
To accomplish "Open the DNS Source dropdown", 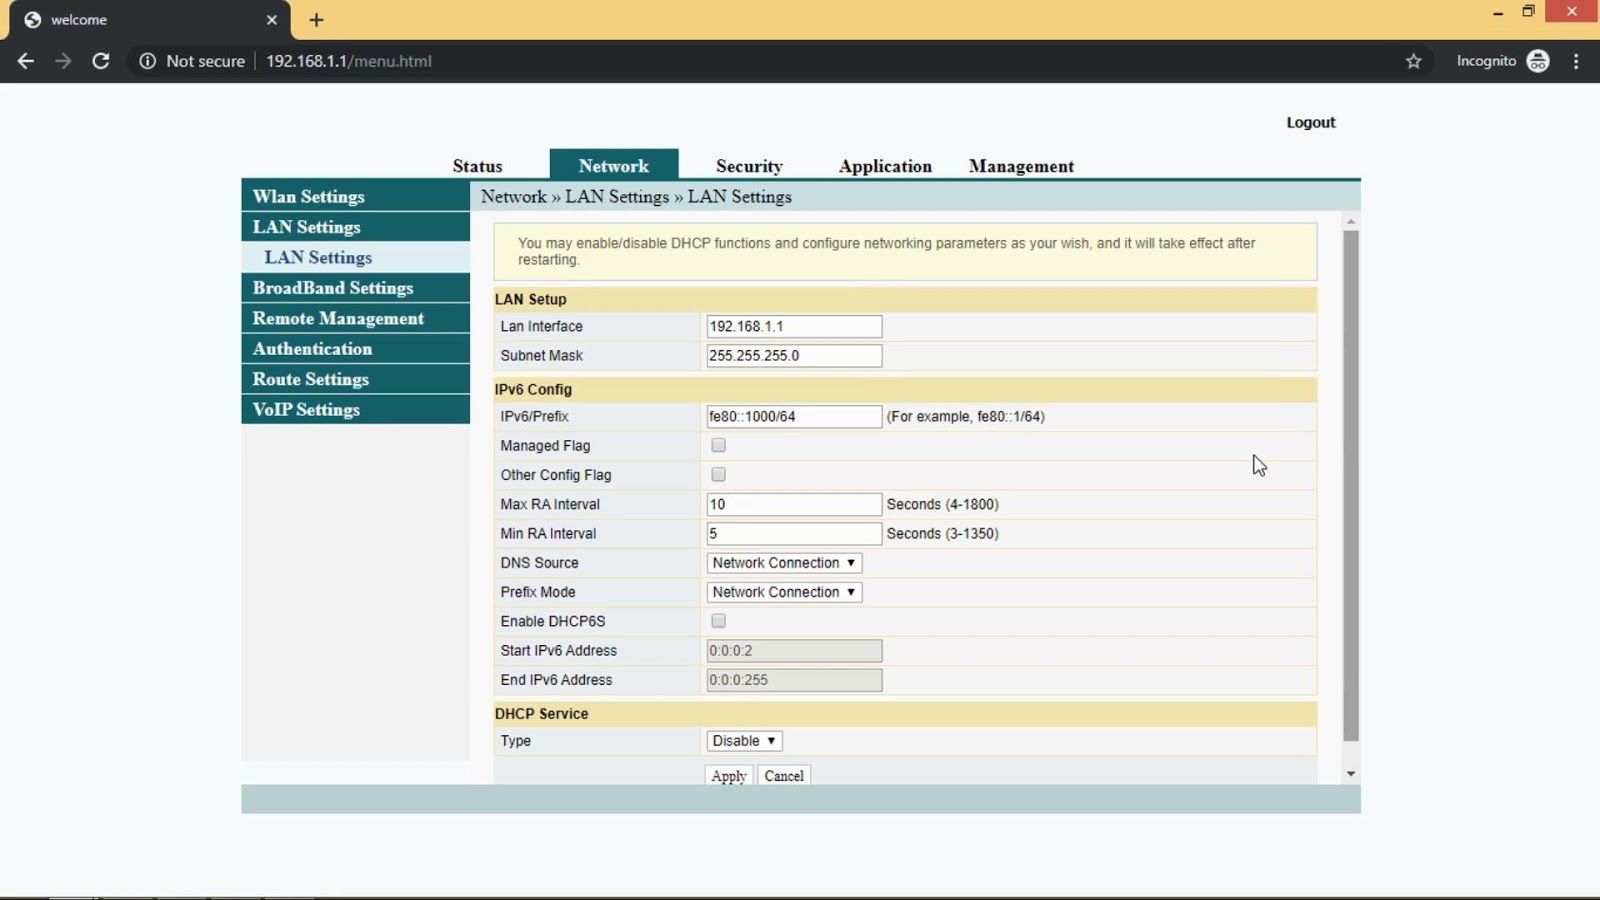I will pos(784,563).
